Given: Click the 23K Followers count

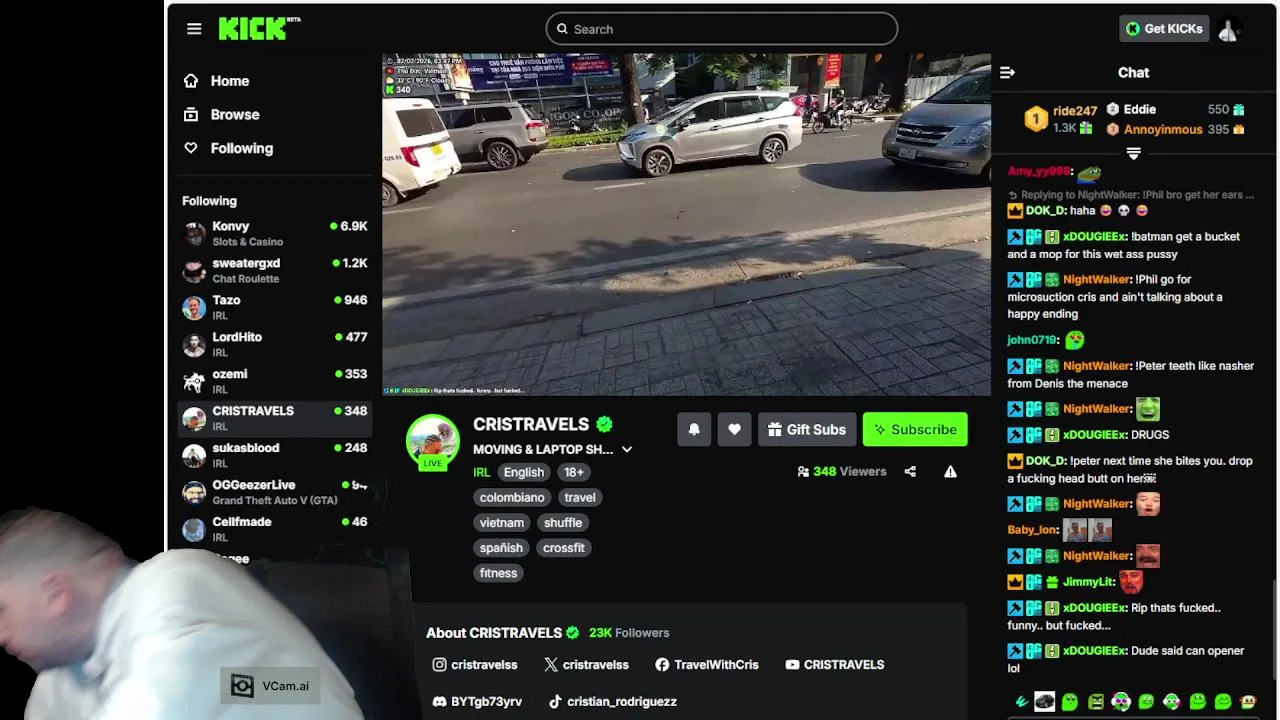Looking at the screenshot, I should (x=629, y=633).
